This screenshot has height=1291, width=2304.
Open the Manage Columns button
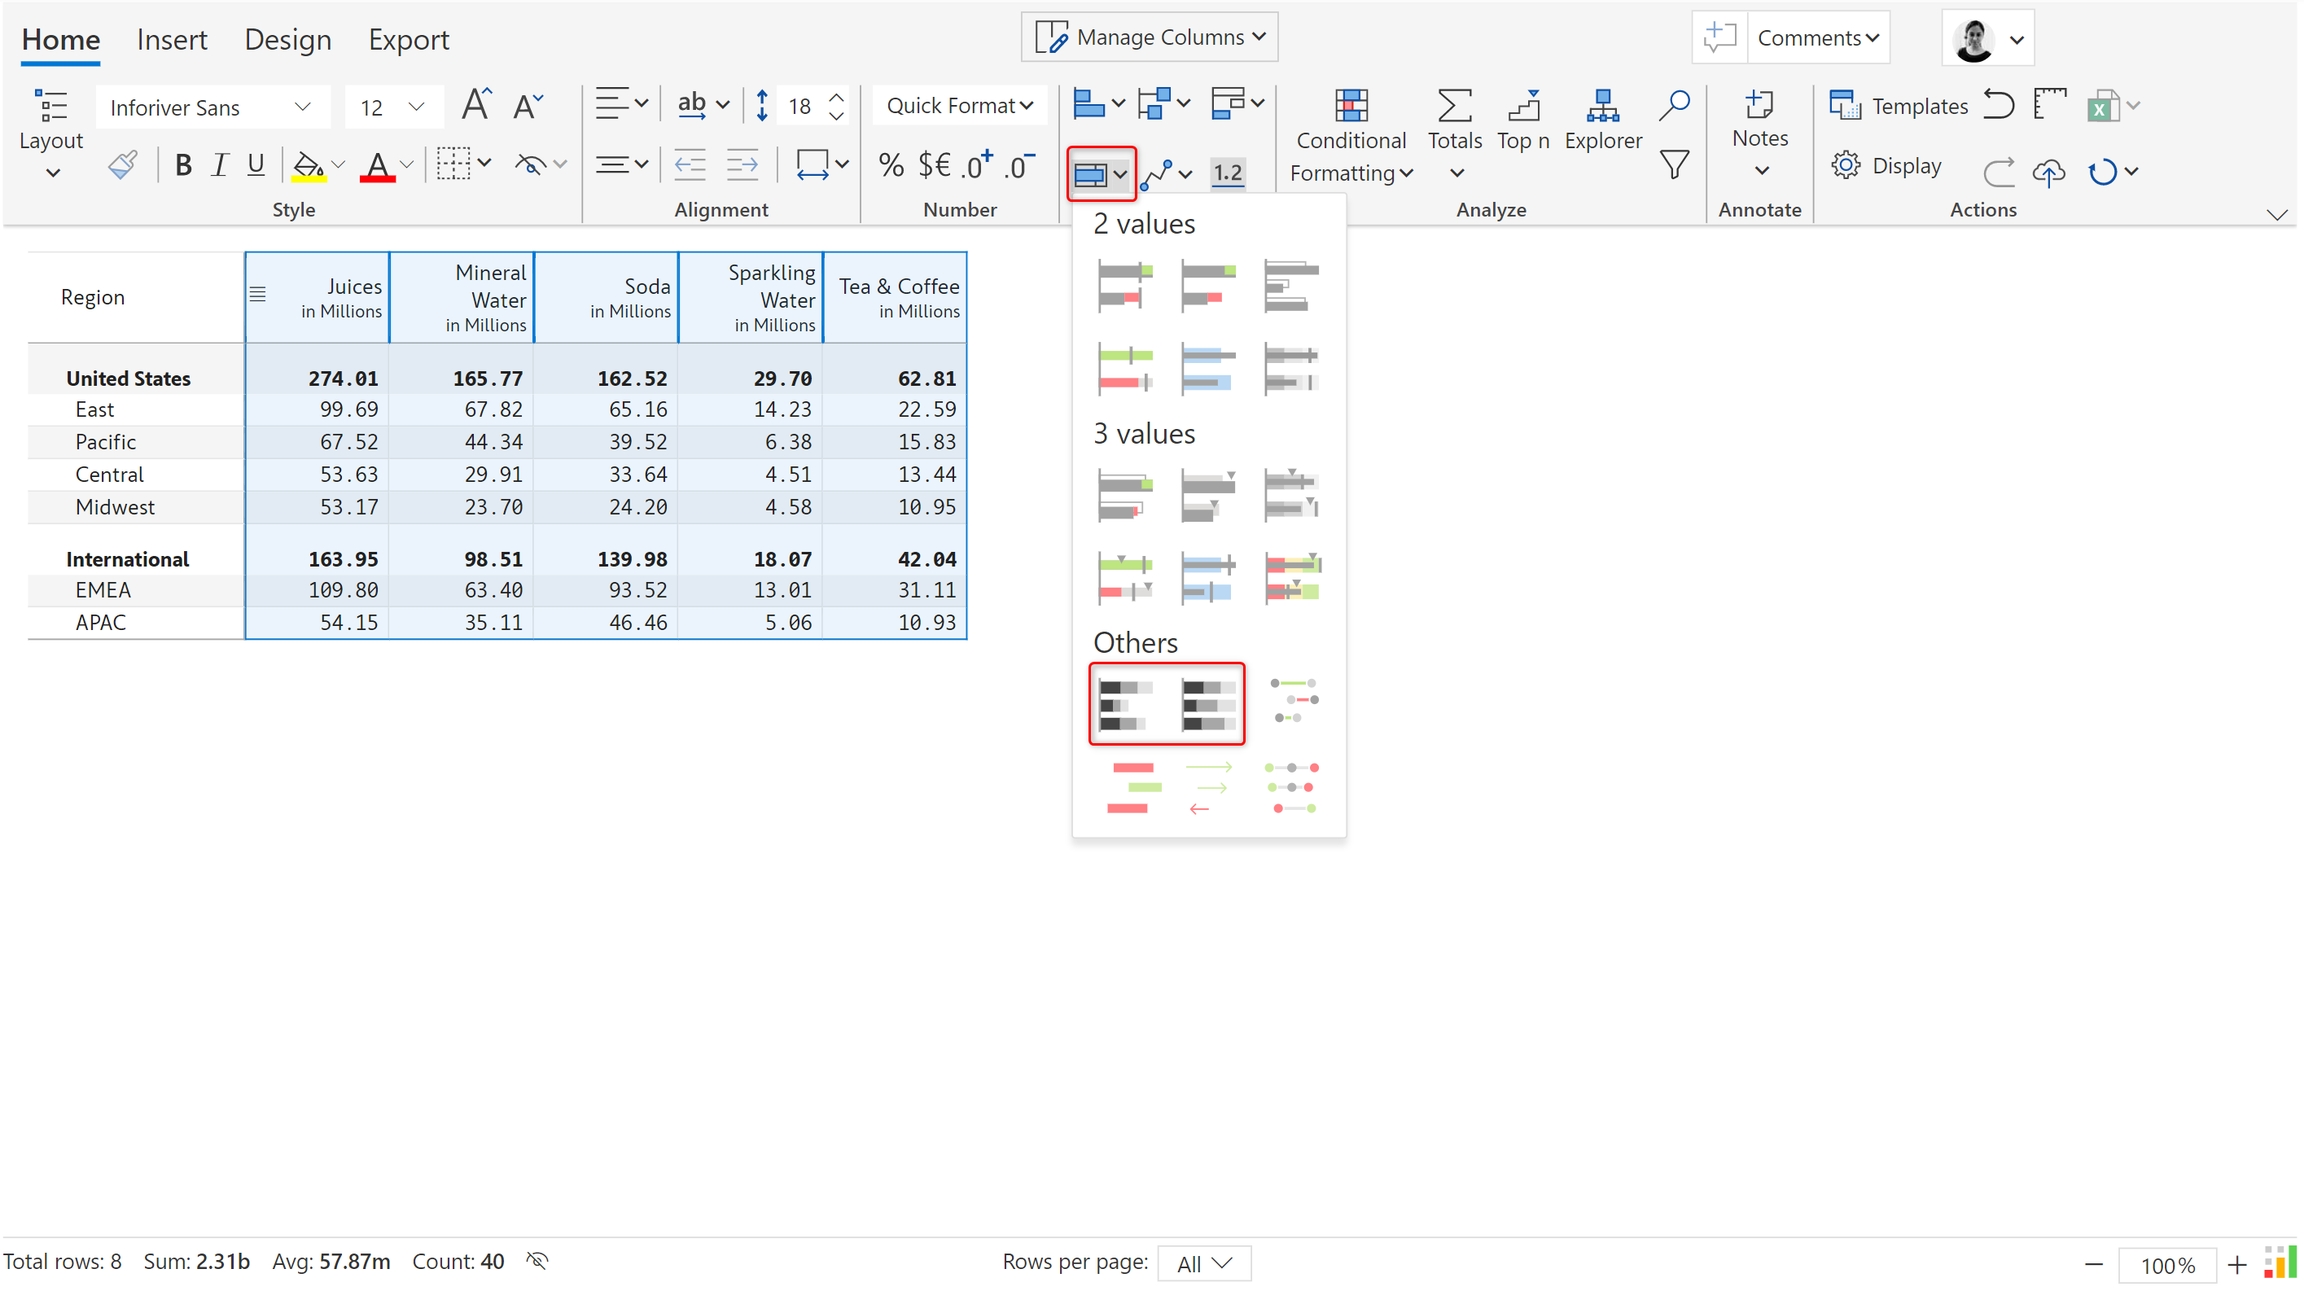[x=1150, y=38]
